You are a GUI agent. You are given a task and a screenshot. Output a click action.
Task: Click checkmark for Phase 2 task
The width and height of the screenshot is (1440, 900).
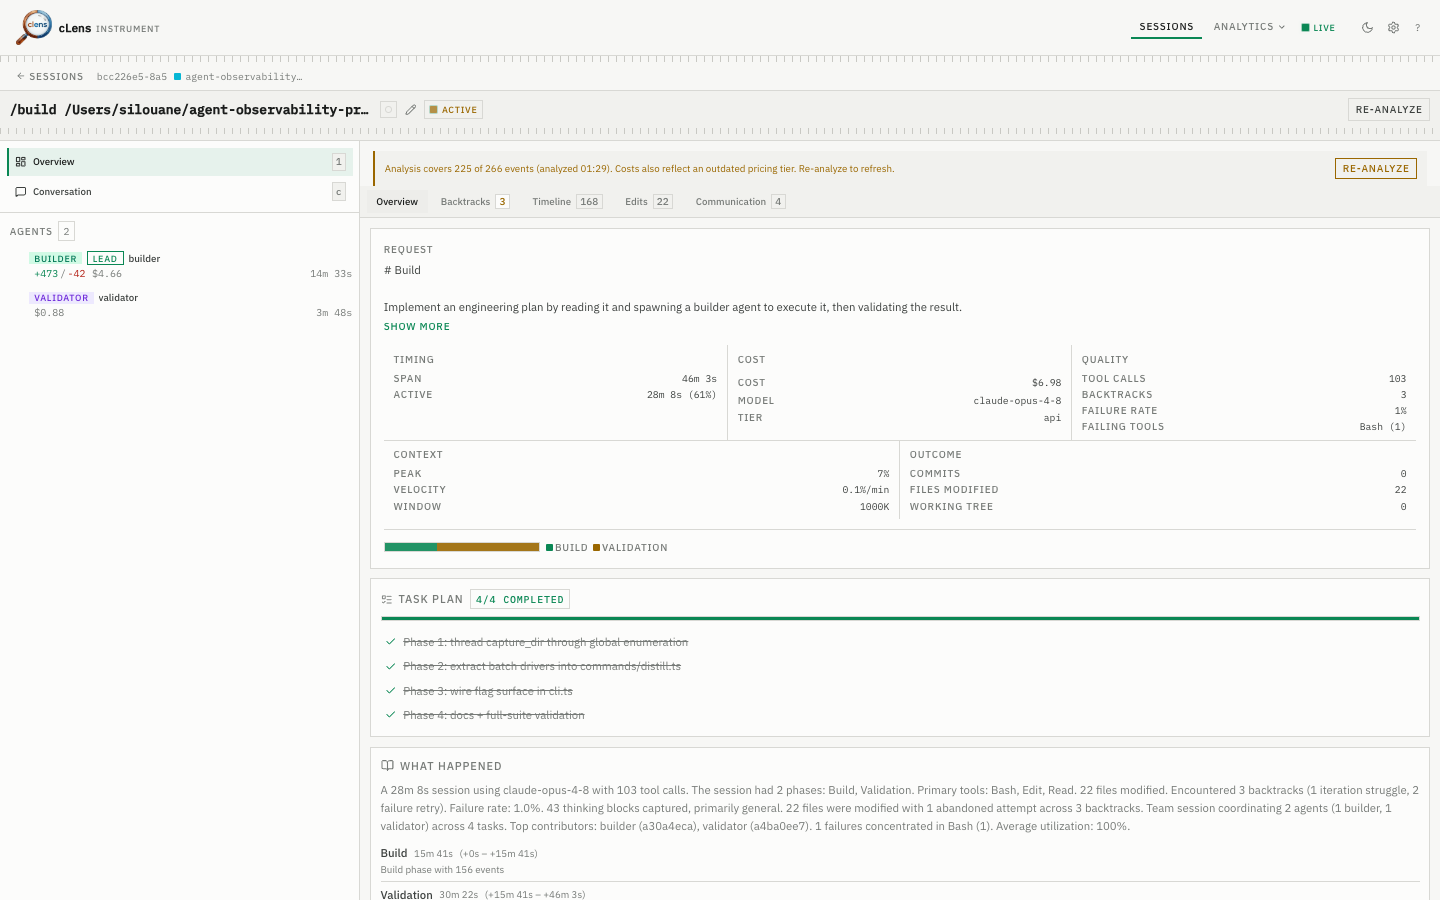[390, 666]
